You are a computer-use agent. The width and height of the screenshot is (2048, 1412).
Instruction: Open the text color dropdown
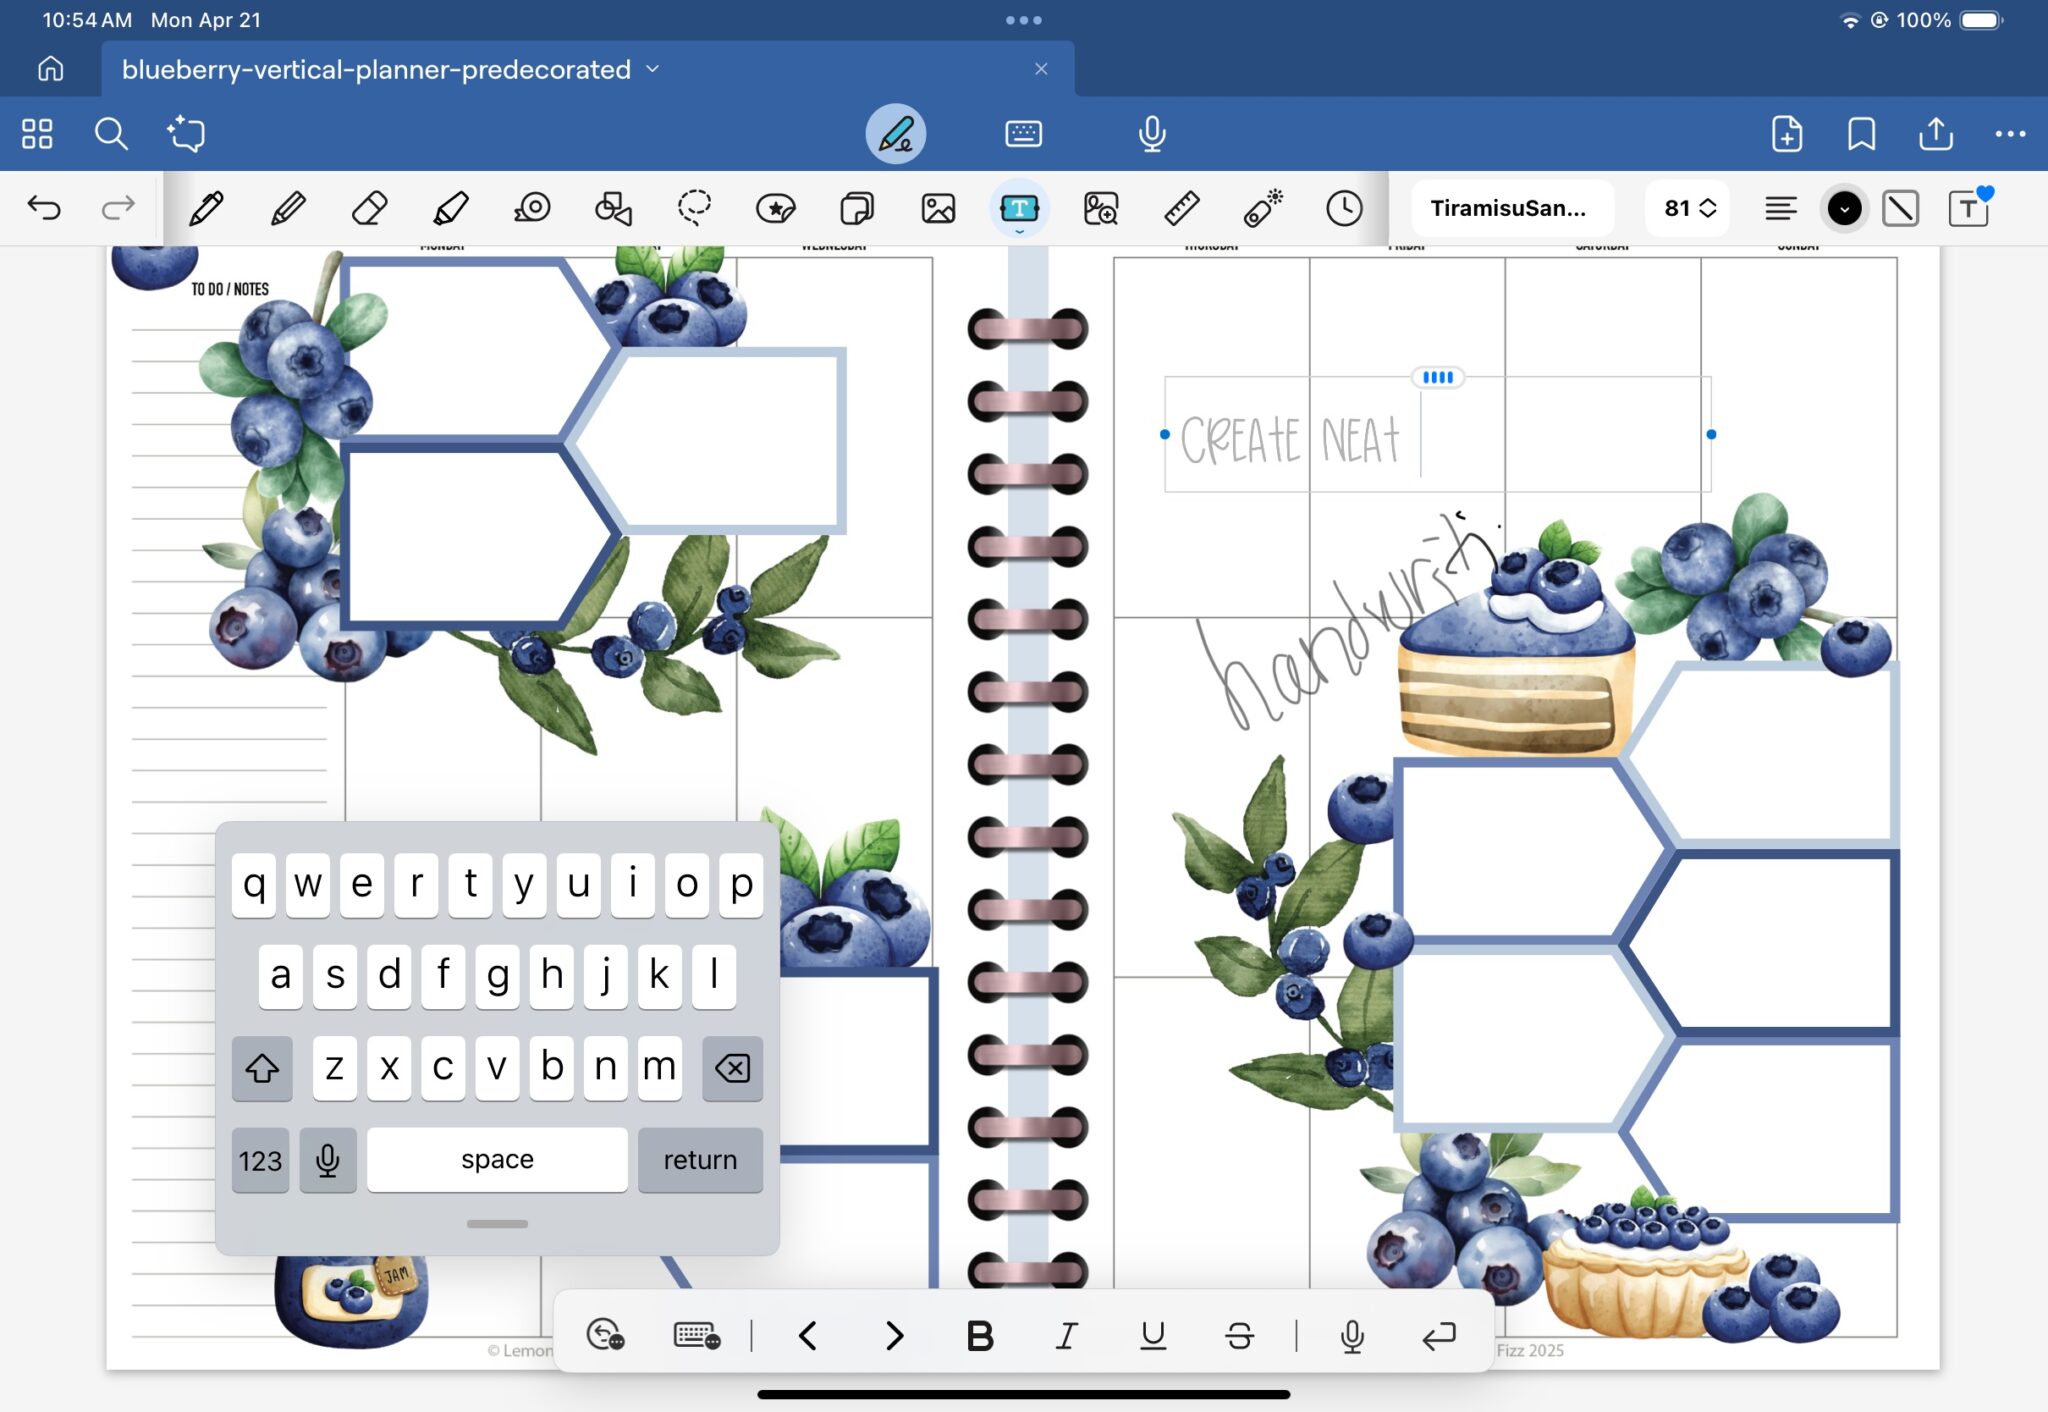(x=1844, y=208)
